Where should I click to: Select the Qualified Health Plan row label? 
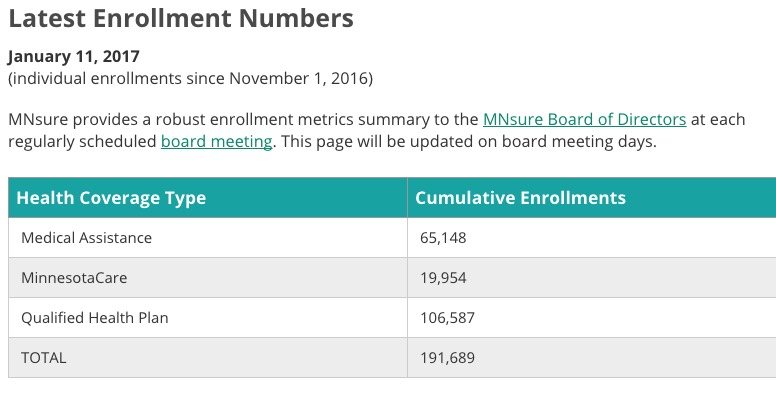tap(95, 318)
